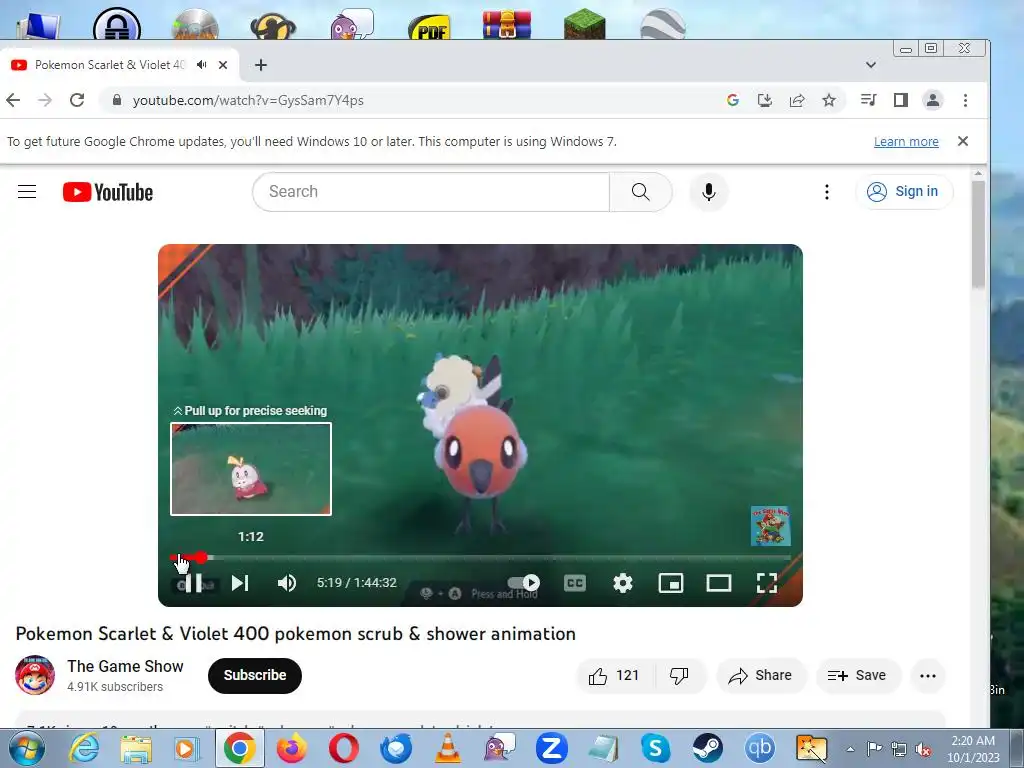Viewport: 1024px width, 768px height.
Task: Close the Pokemon Scarlet & Violet tab
Action: pos(223,65)
